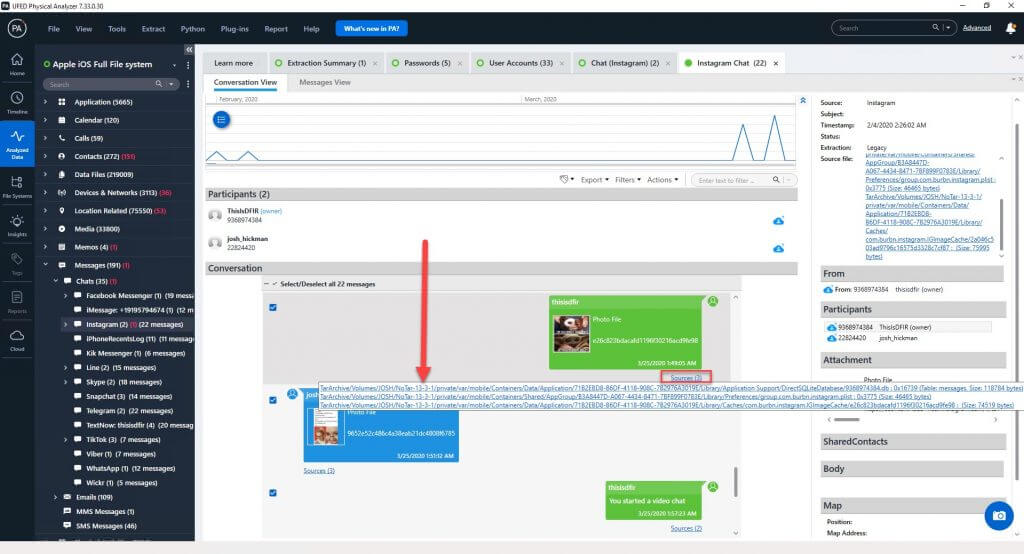Open the Cloud sidebar icon
The height and width of the screenshot is (554, 1024).
pos(17,340)
